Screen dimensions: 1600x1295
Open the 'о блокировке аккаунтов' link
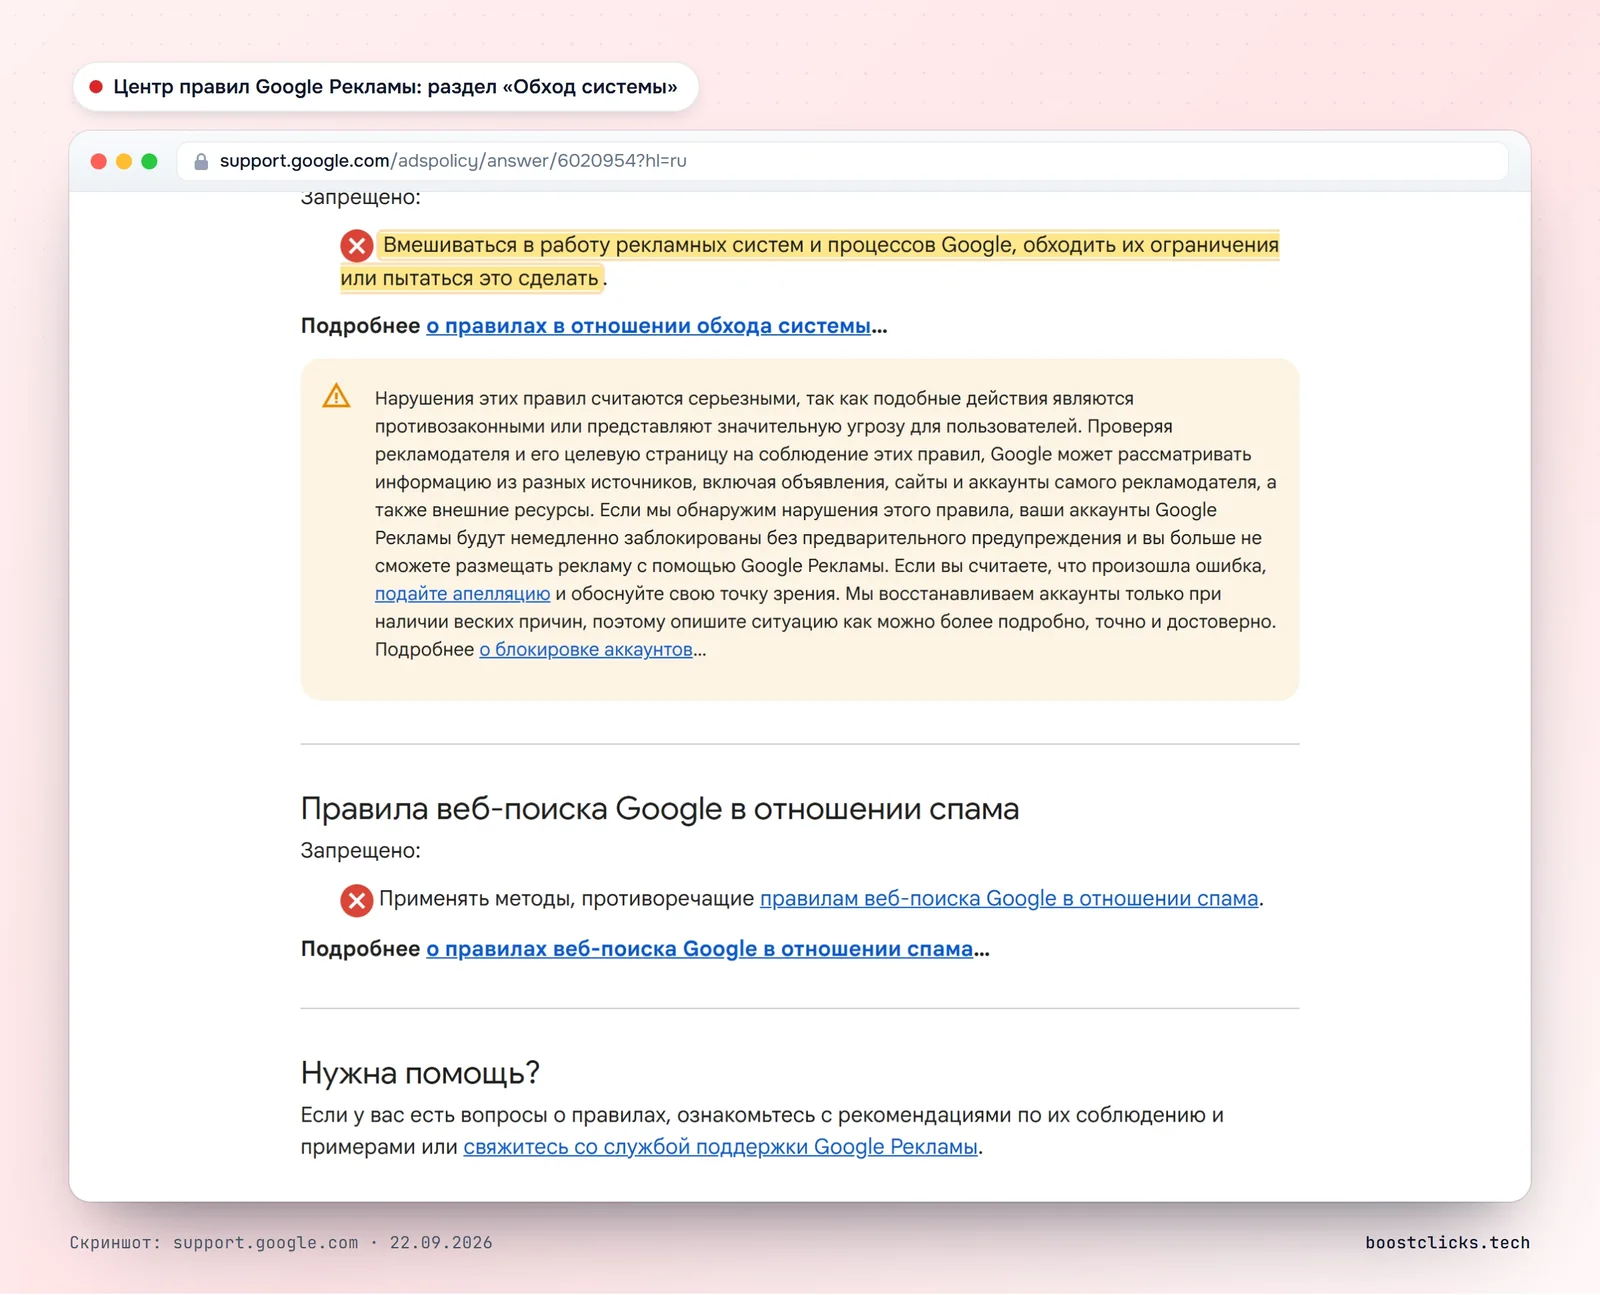click(586, 650)
